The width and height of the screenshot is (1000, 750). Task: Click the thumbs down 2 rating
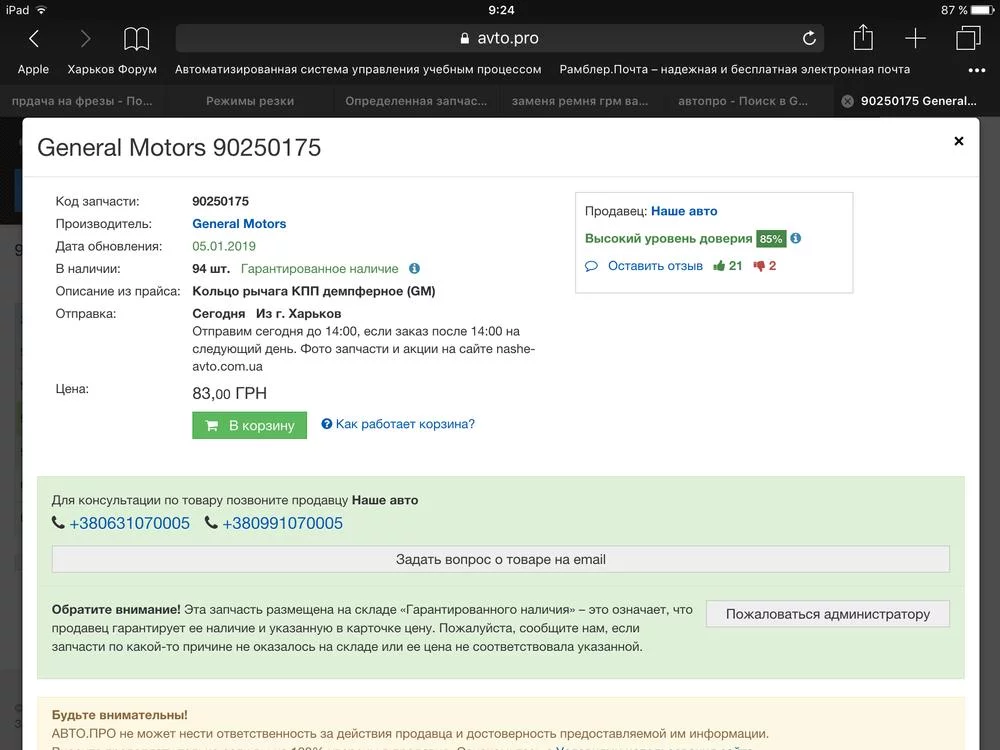coord(765,266)
